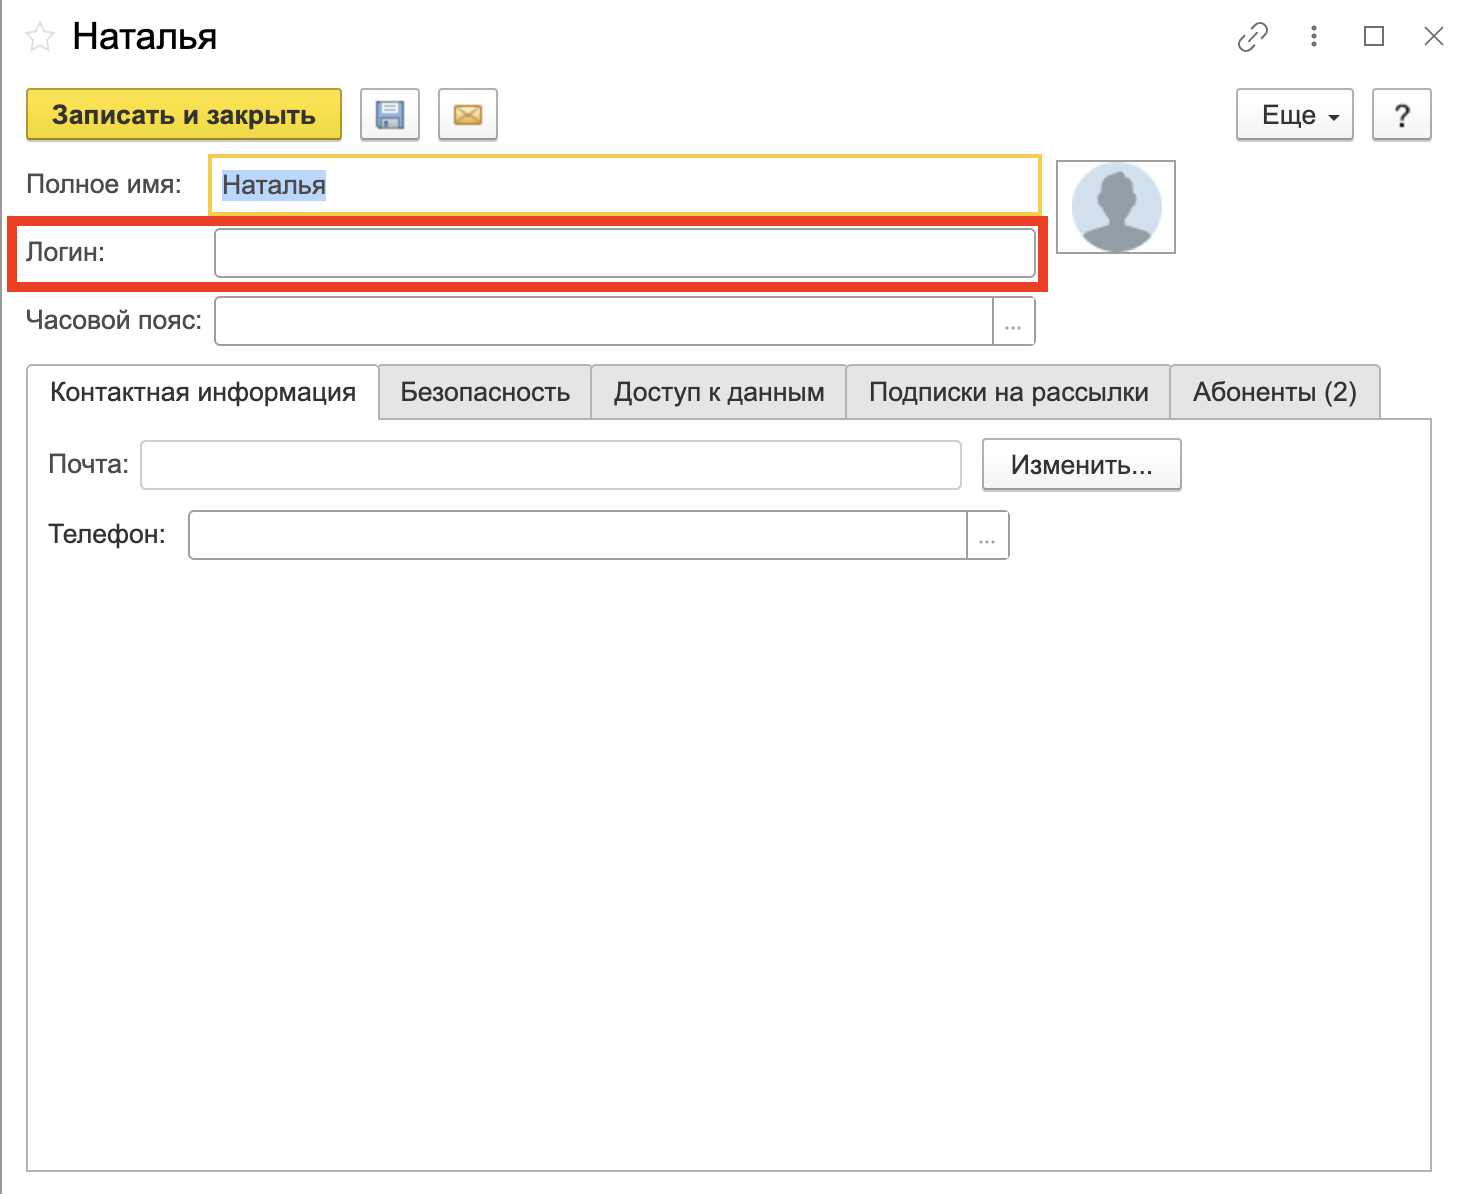This screenshot has width=1472, height=1194.
Task: Open the Доступ к данным tab
Action: (x=718, y=392)
